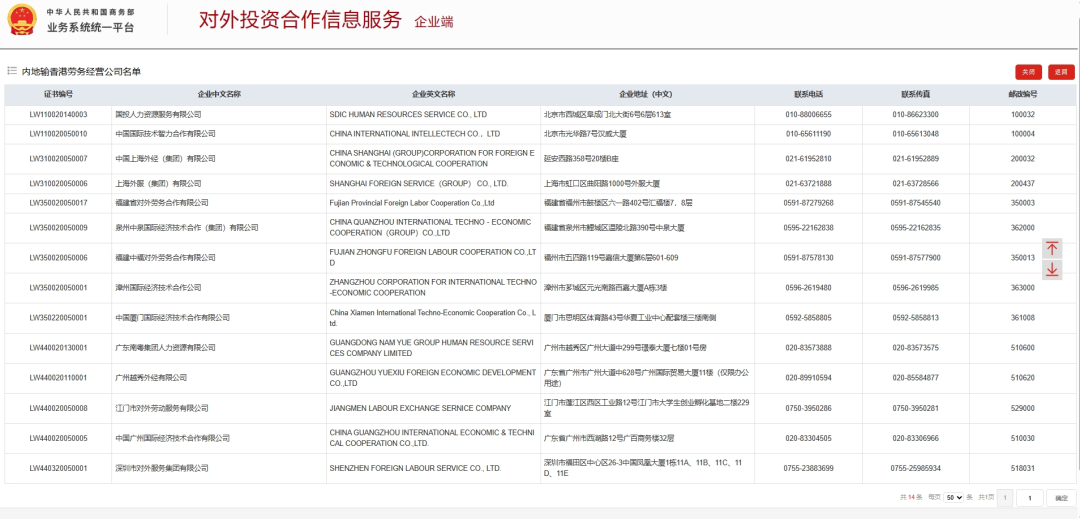The image size is (1080, 519).
Task: Select current page number 1 in pagination
Action: (x=1004, y=497)
